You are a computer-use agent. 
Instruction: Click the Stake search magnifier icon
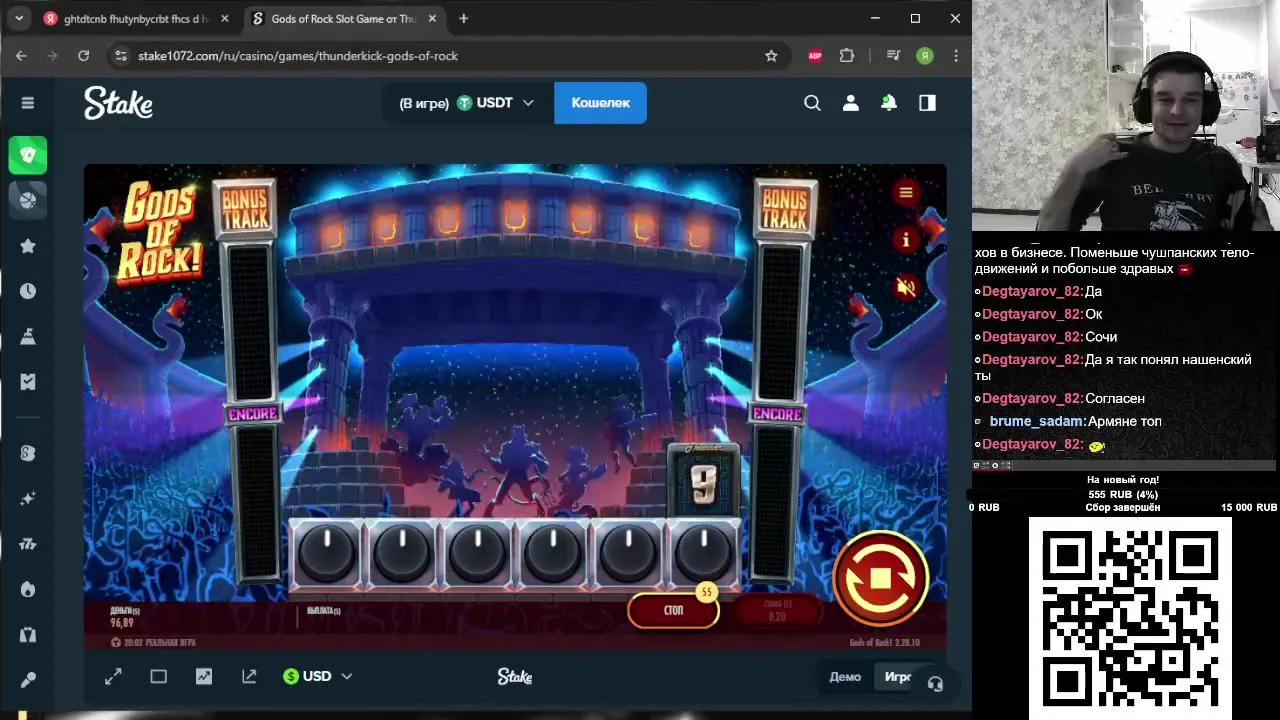click(812, 103)
